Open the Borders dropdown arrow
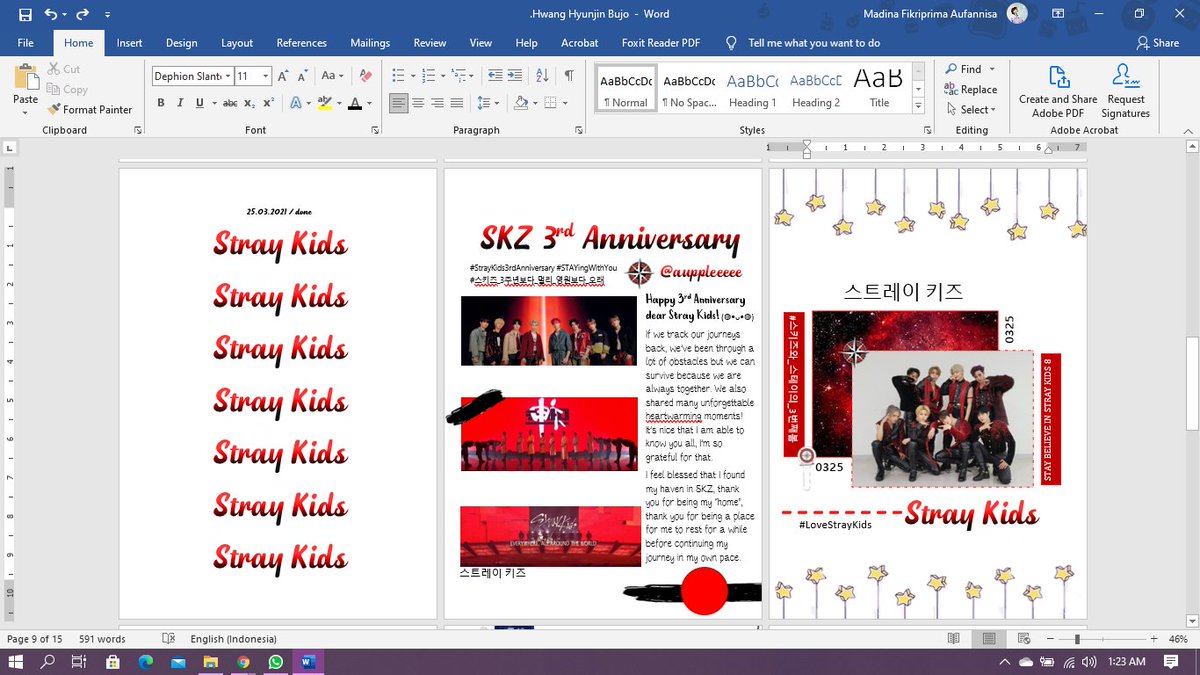The height and width of the screenshot is (675, 1200). point(563,103)
